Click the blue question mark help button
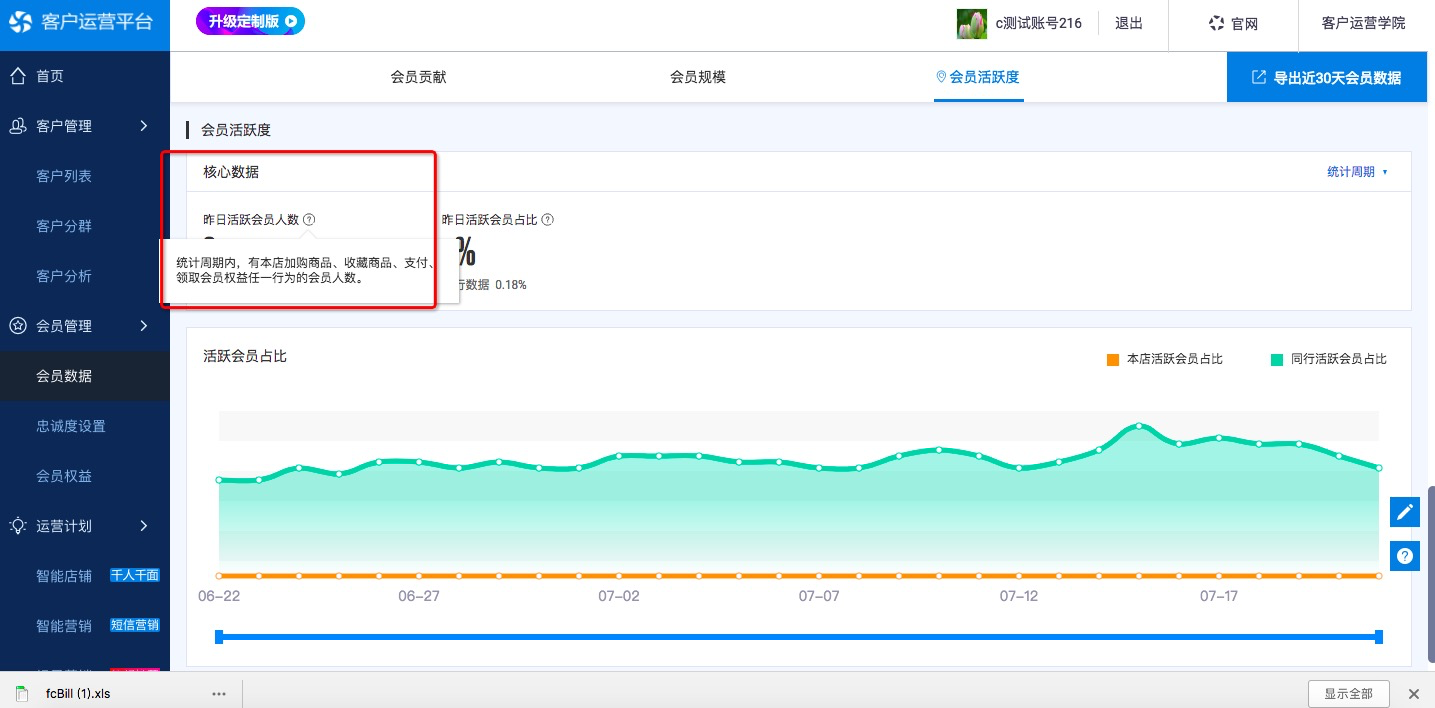 [1405, 555]
